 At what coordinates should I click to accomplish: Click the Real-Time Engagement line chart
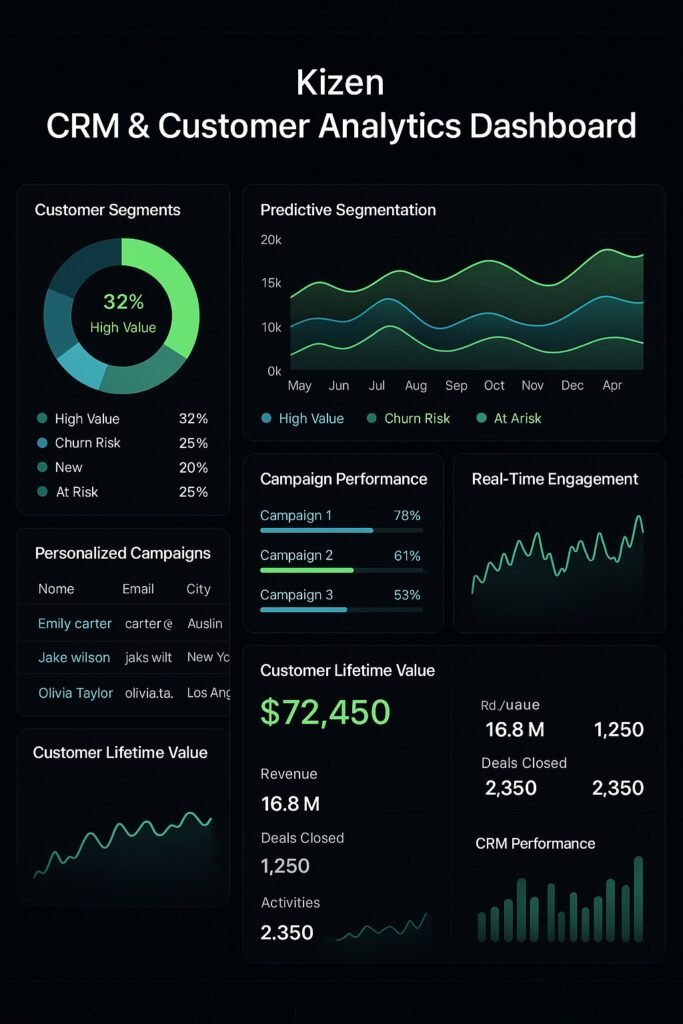(558, 555)
